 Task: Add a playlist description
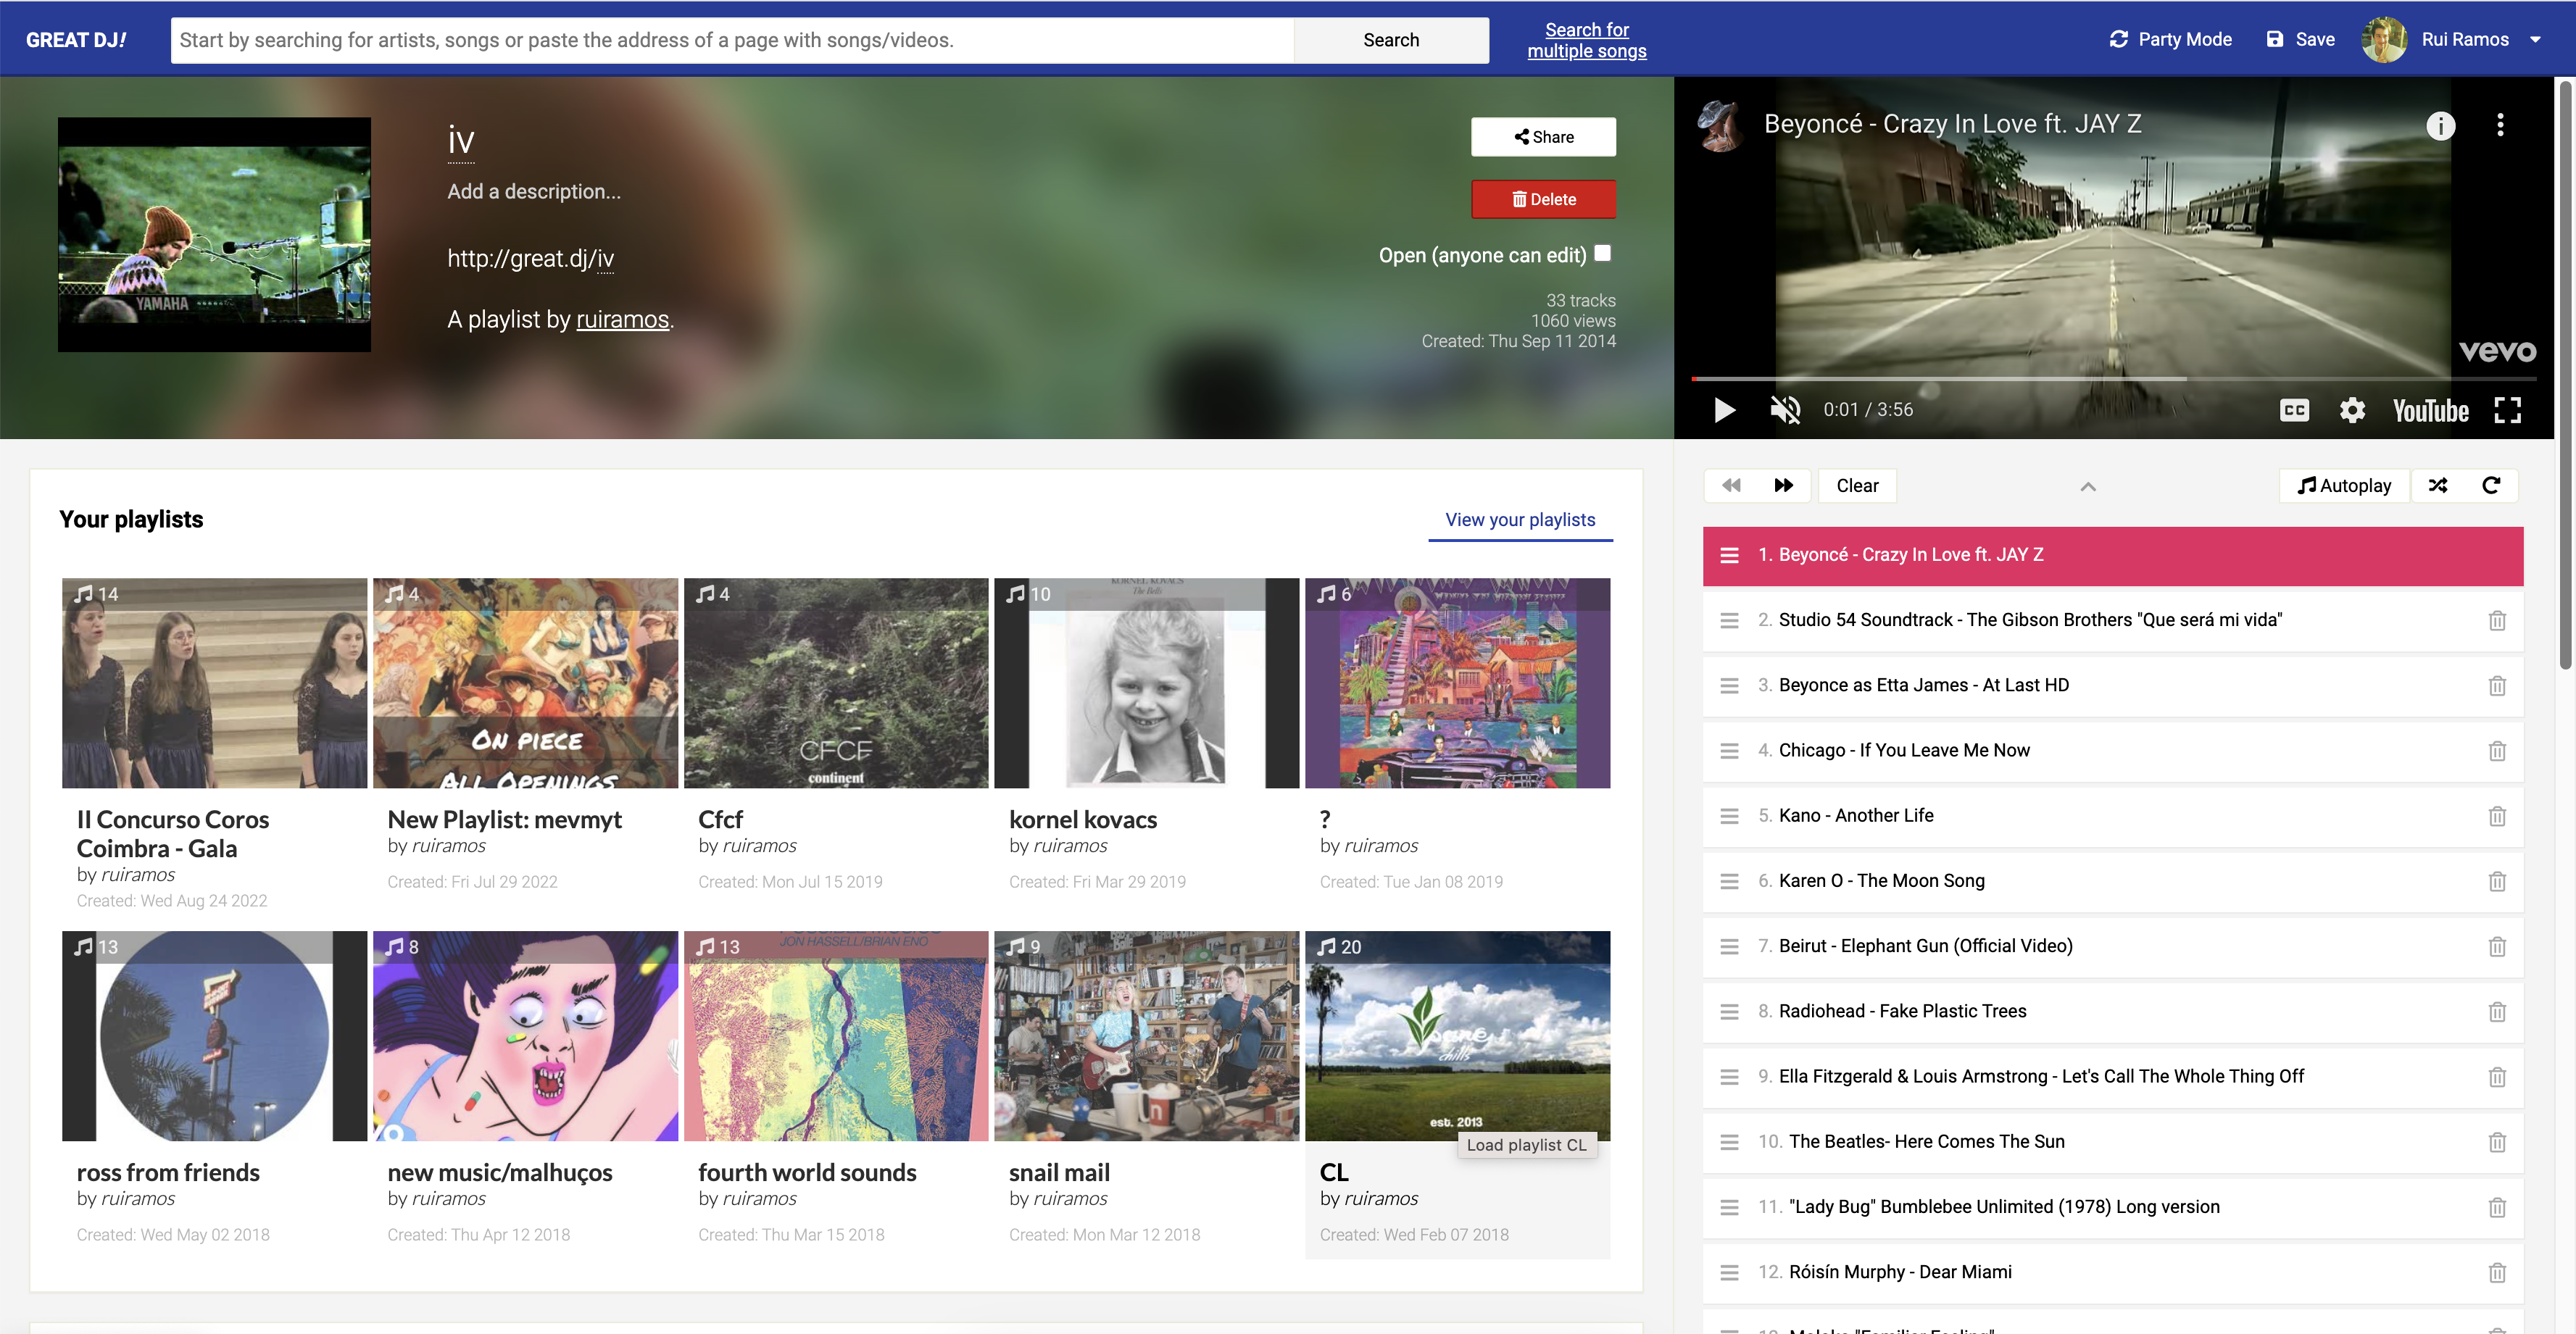(x=534, y=191)
